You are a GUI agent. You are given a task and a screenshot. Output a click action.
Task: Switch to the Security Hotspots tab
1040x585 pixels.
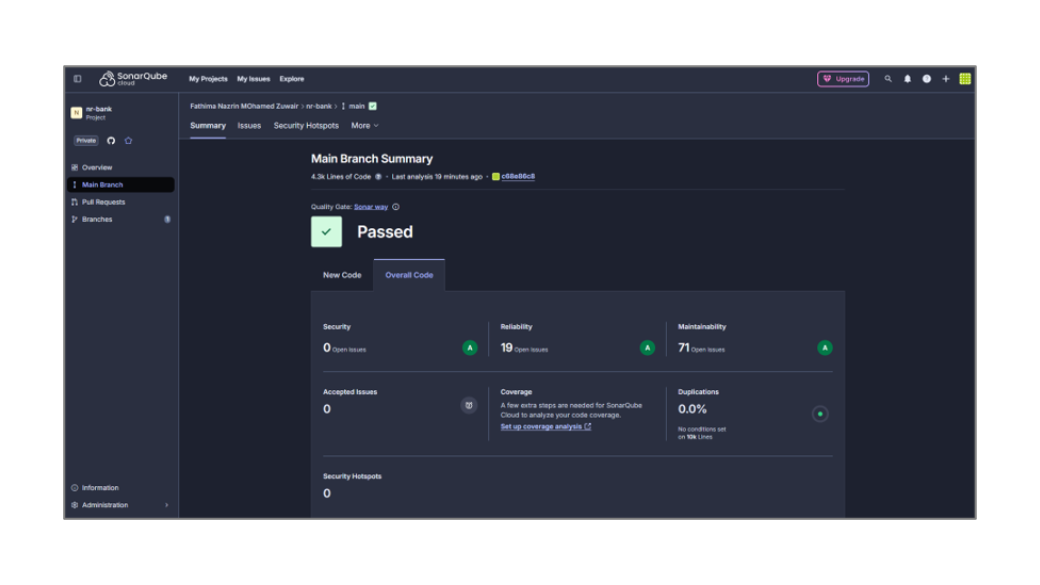[x=306, y=125]
